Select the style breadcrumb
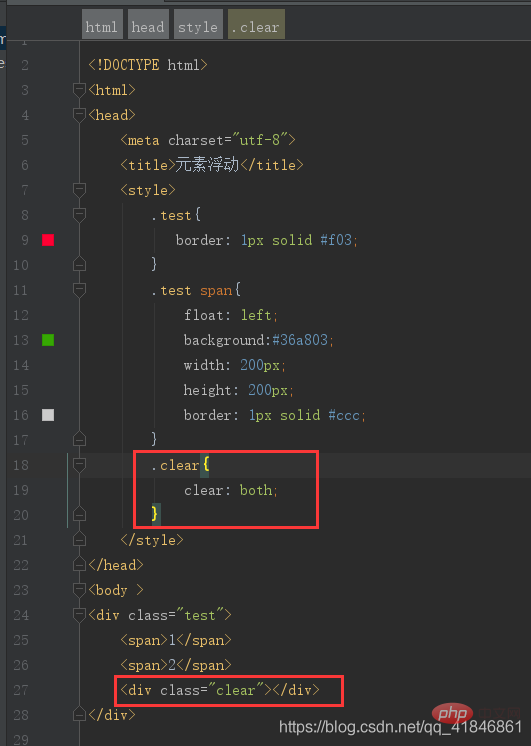 [198, 25]
